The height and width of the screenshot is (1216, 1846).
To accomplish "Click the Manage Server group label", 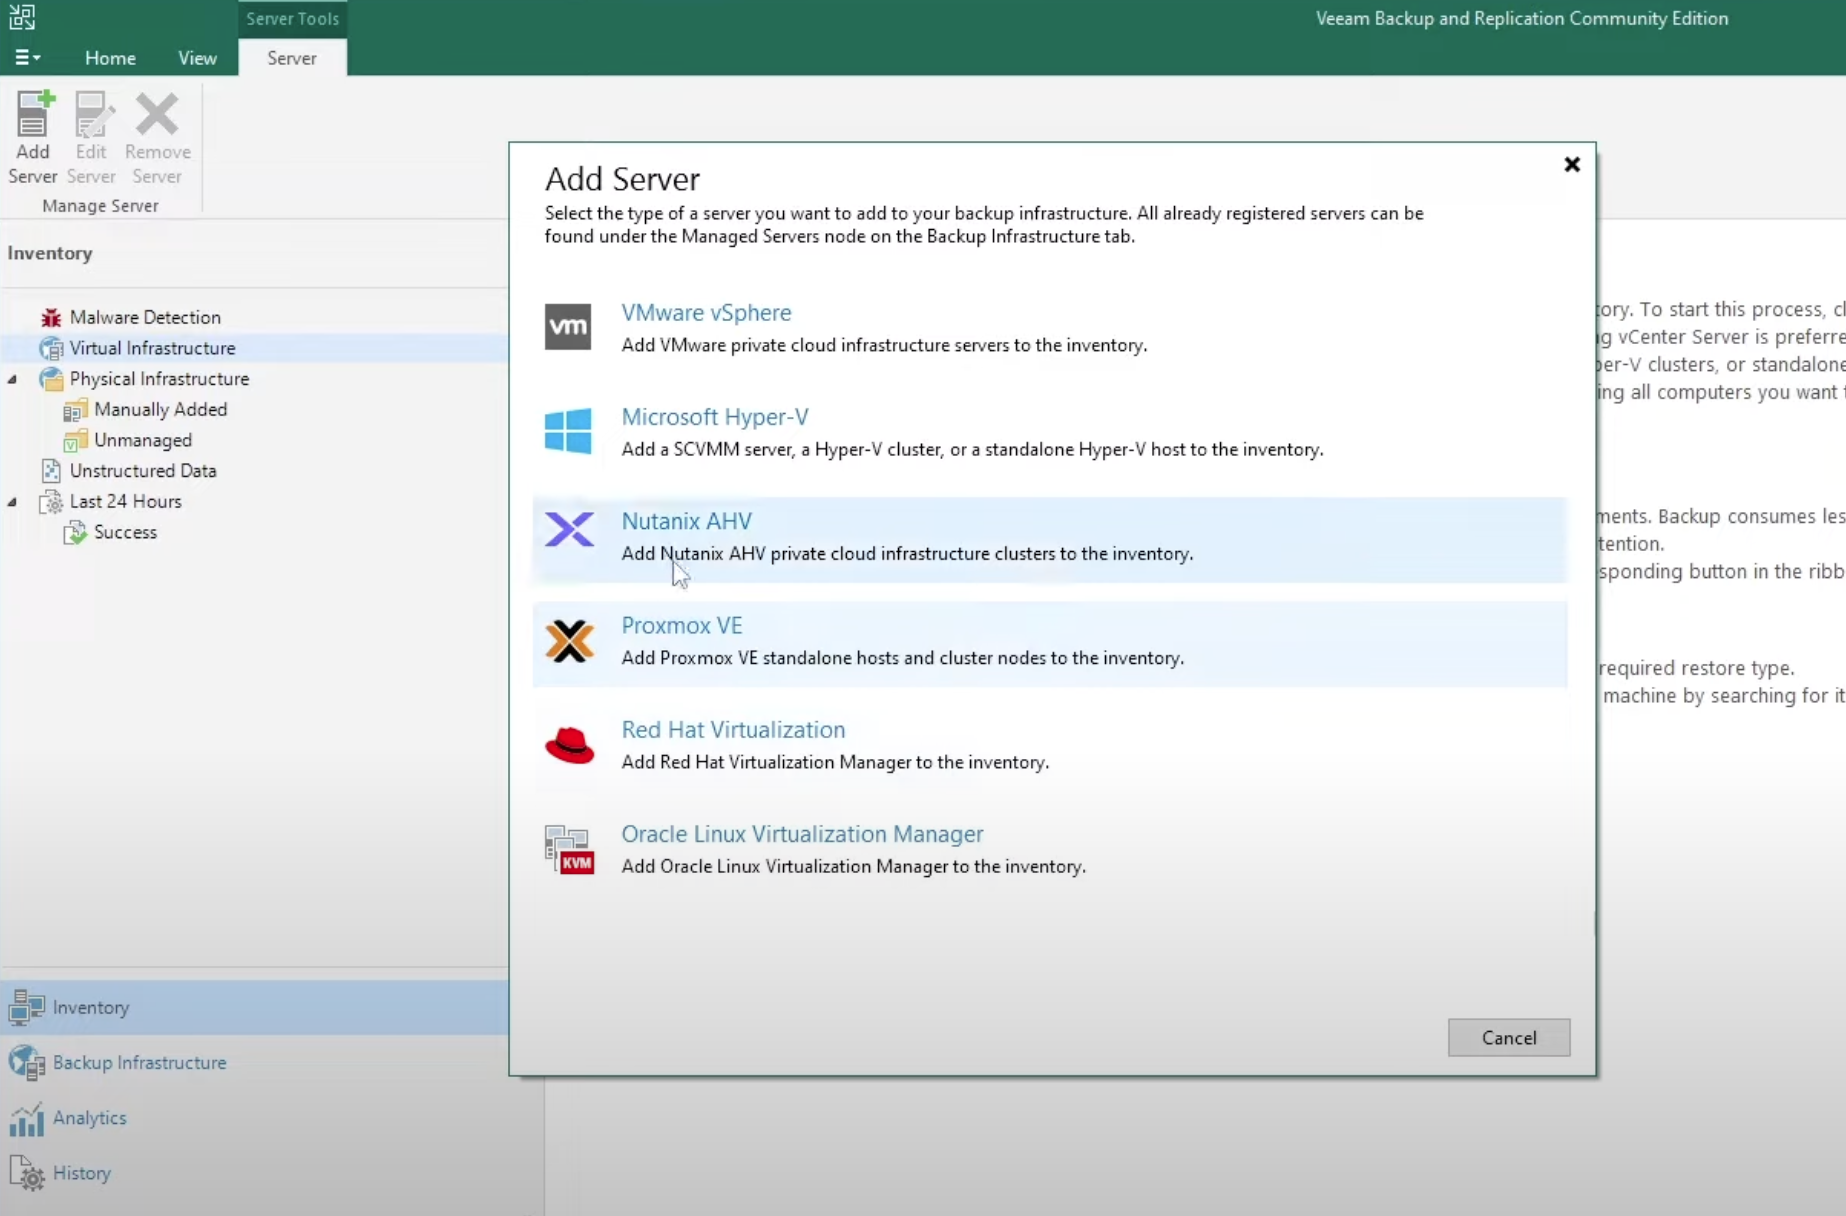I will pos(100,206).
